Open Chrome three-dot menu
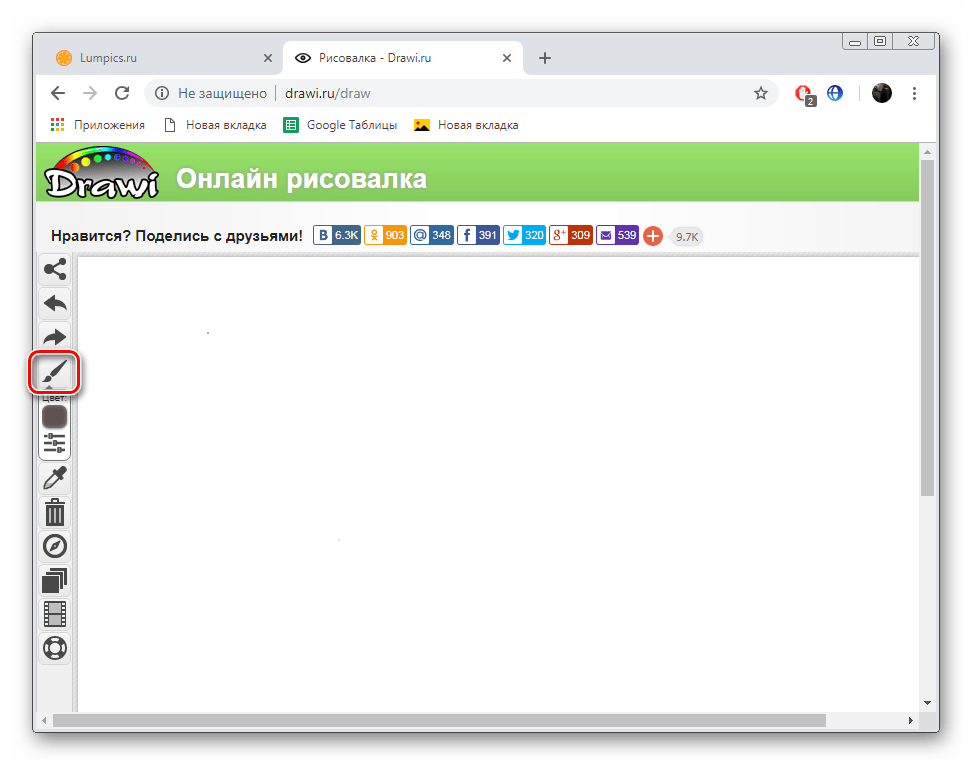Screen dimensions: 972x765 coord(914,93)
